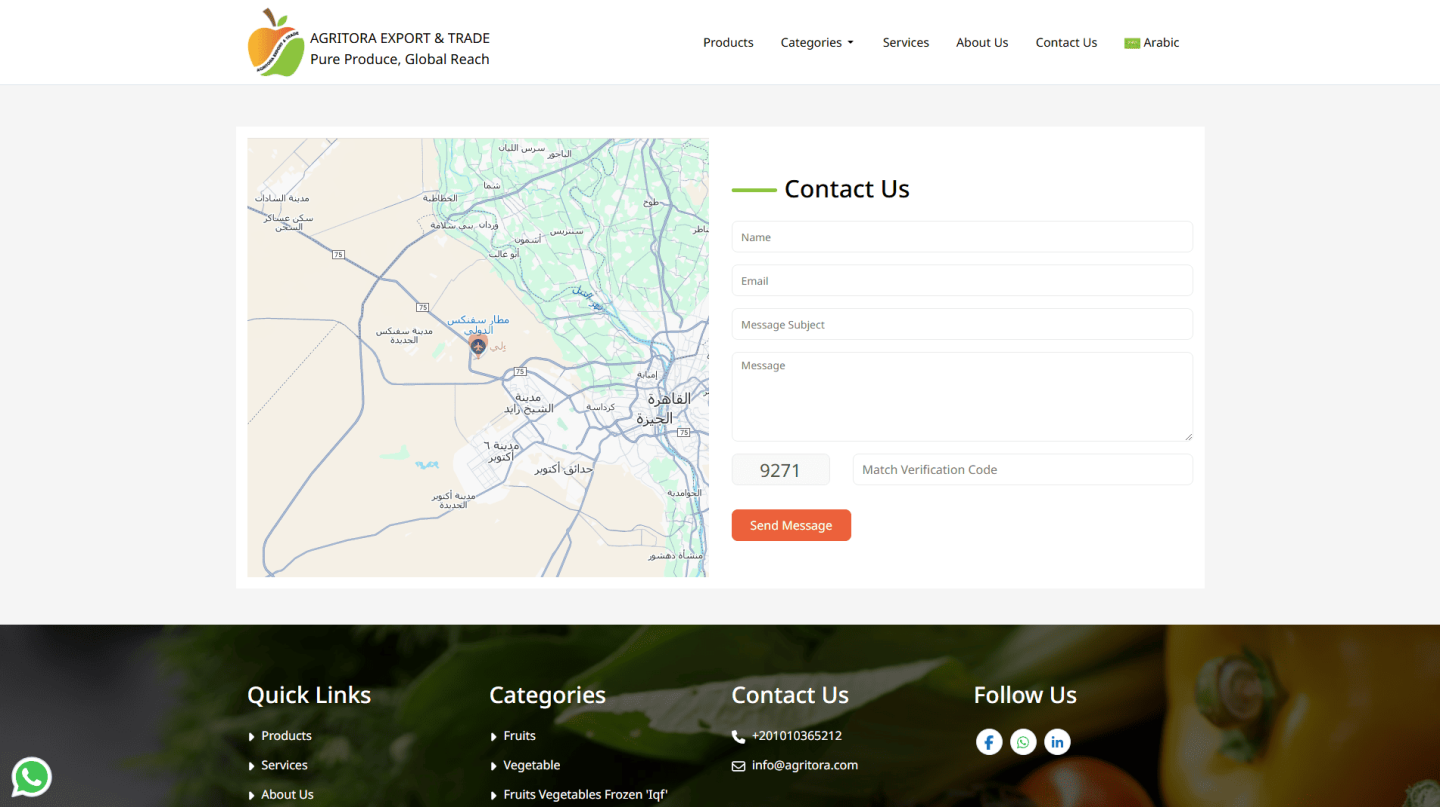Image resolution: width=1440 pixels, height=807 pixels.
Task: Click the envelope email icon in footer
Action: coord(738,766)
